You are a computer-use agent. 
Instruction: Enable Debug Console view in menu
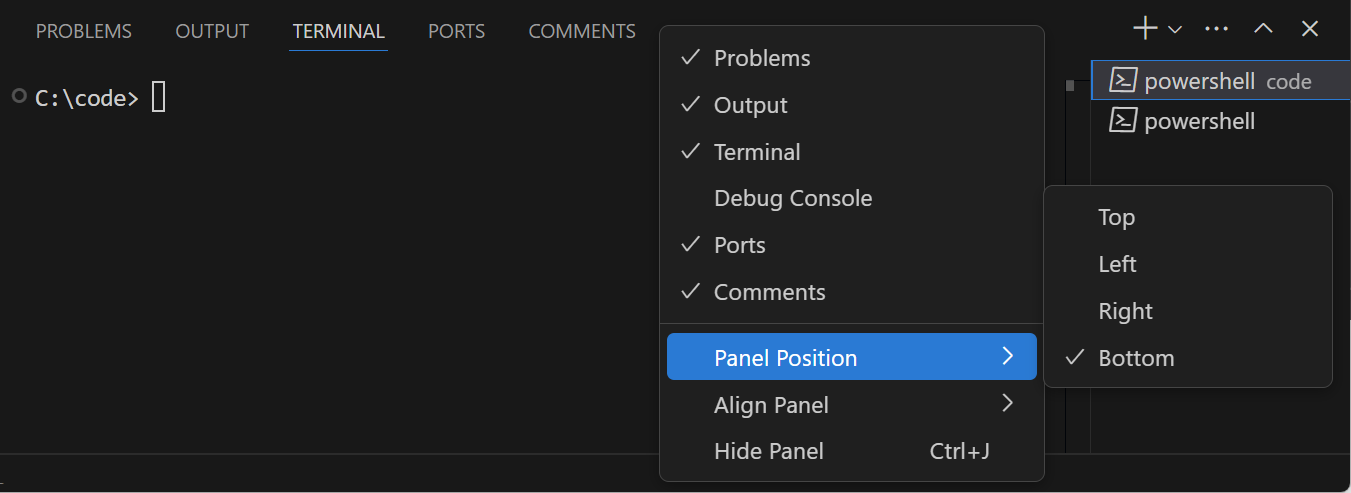click(792, 198)
